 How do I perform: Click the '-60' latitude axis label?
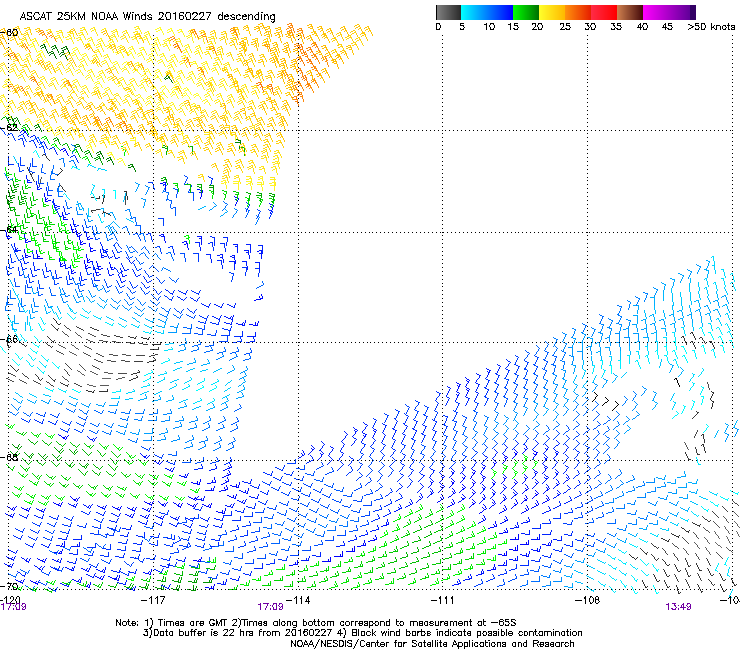(9, 33)
